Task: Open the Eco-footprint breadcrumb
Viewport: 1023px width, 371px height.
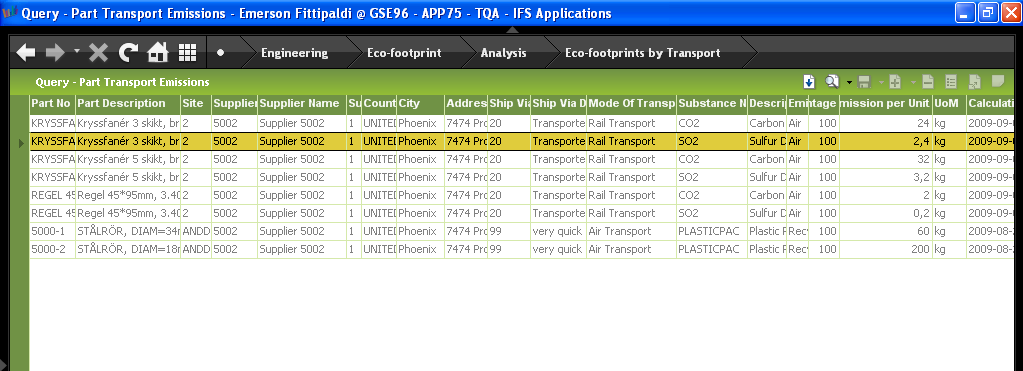Action: [x=404, y=53]
